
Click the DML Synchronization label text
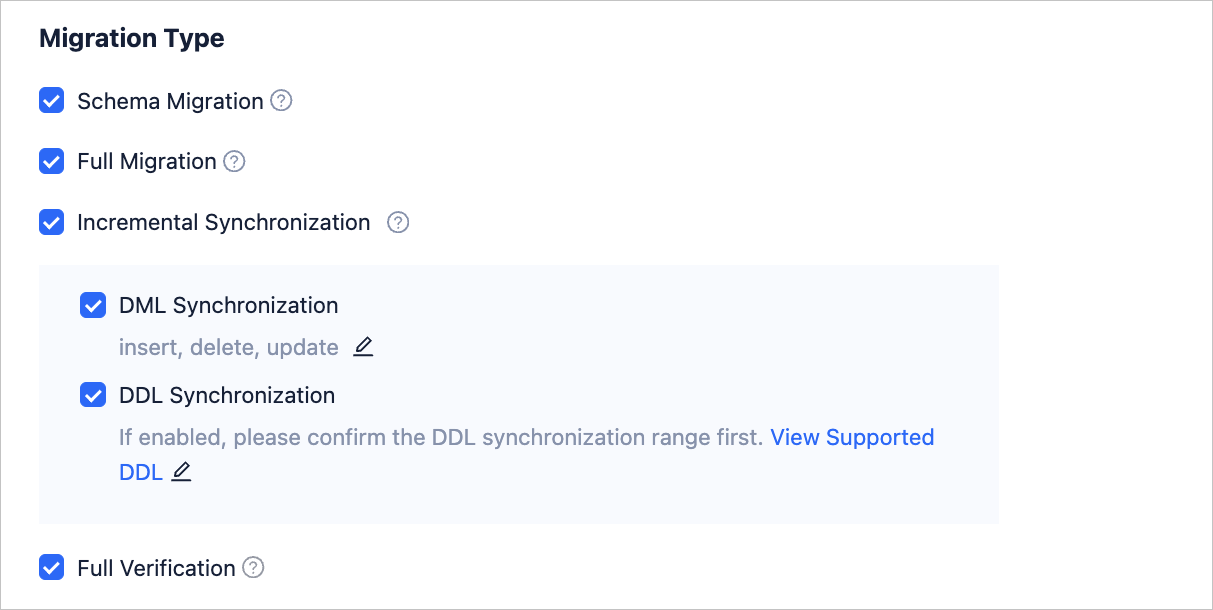[x=229, y=305]
